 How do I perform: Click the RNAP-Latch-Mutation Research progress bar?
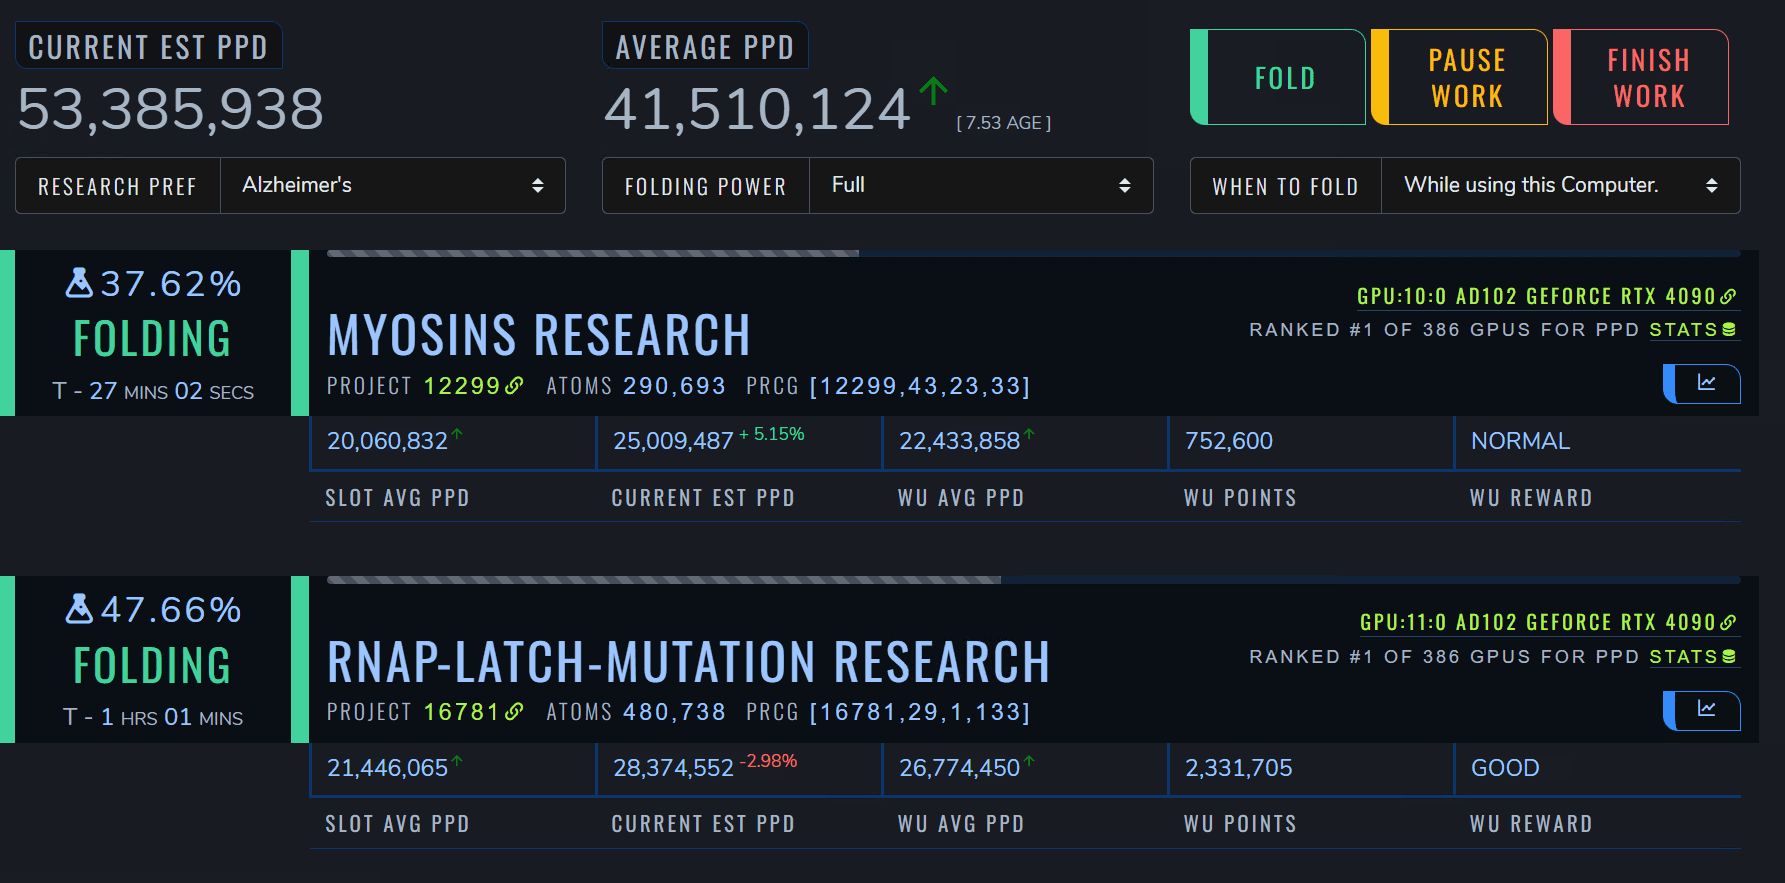tap(1033, 580)
